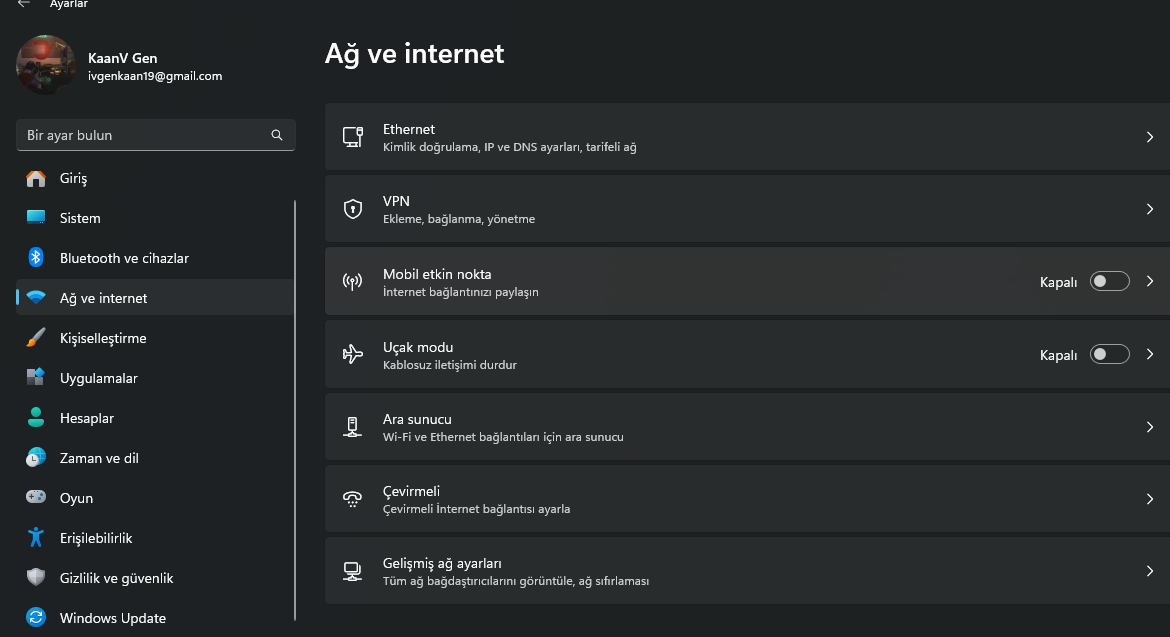
Task: Click the Gelişmiş ağ ayarları icon
Action: pyautogui.click(x=352, y=571)
